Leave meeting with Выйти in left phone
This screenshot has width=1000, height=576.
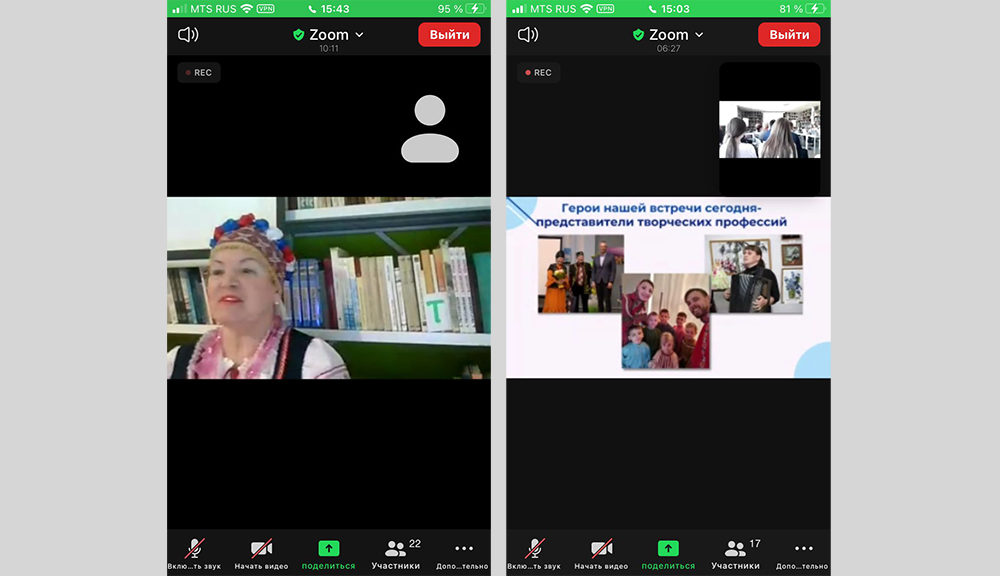(449, 35)
